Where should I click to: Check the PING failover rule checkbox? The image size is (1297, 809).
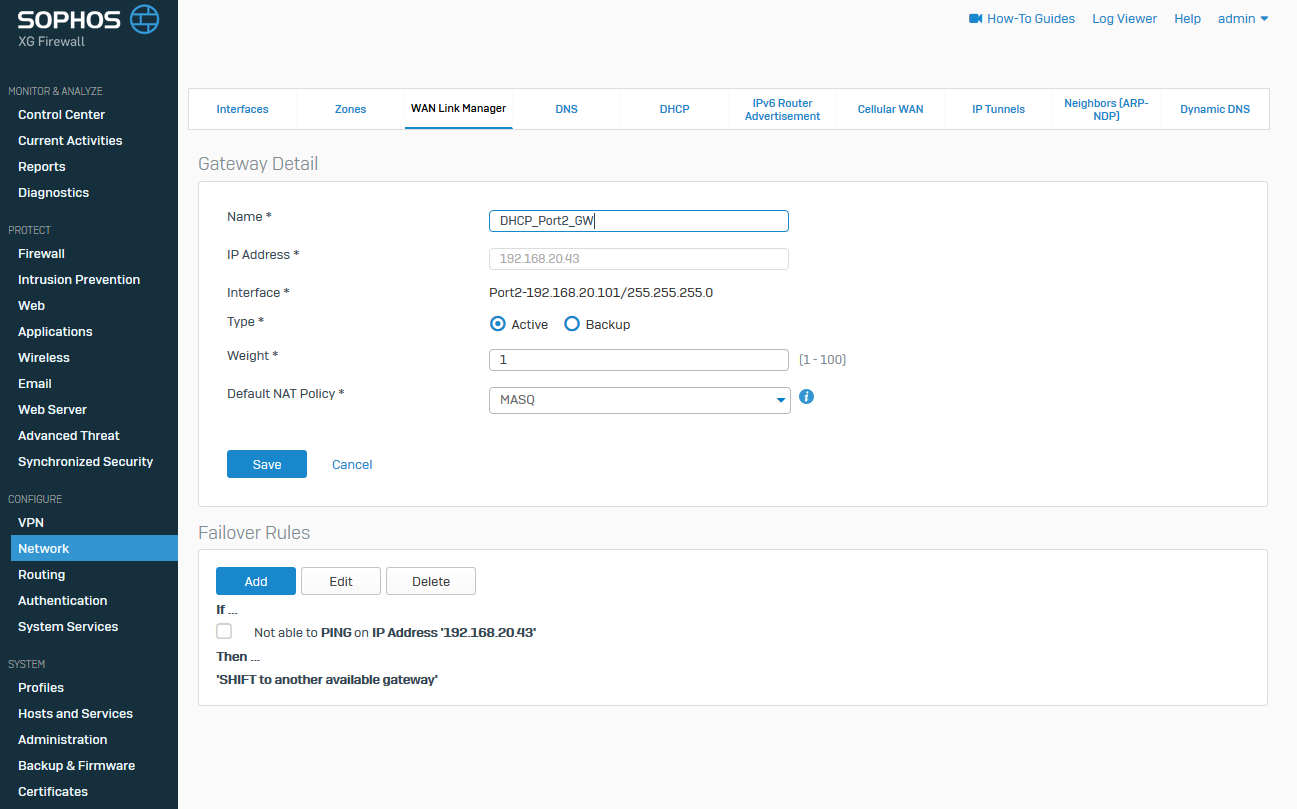(224, 631)
